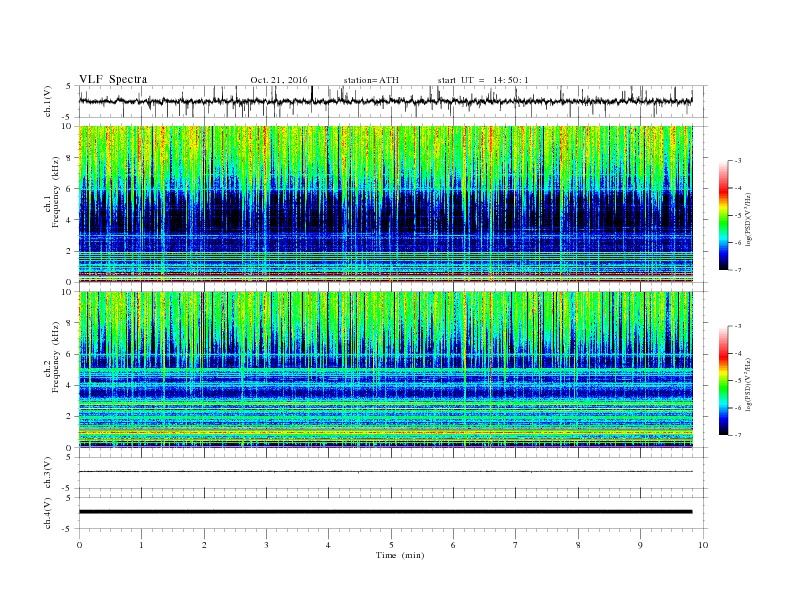792x612 pixels.
Task: Click the '8' kHz tick on ch.1 spectrogram
Action: pyautogui.click(x=69, y=158)
